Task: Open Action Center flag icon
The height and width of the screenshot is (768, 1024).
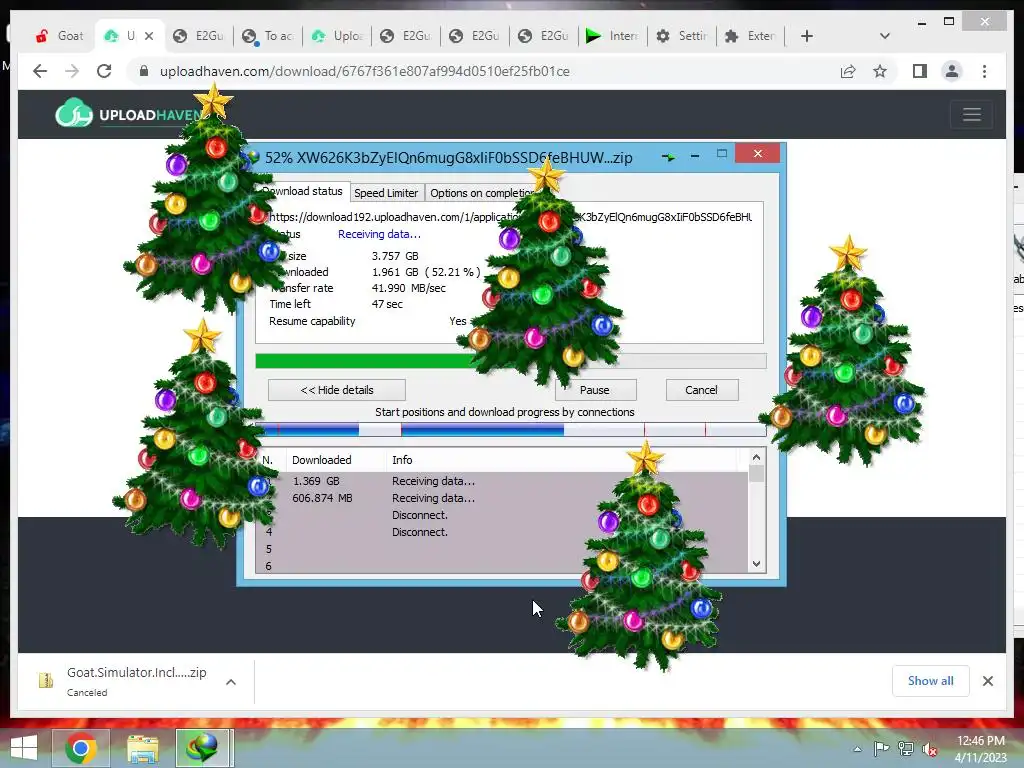Action: pyautogui.click(x=881, y=749)
